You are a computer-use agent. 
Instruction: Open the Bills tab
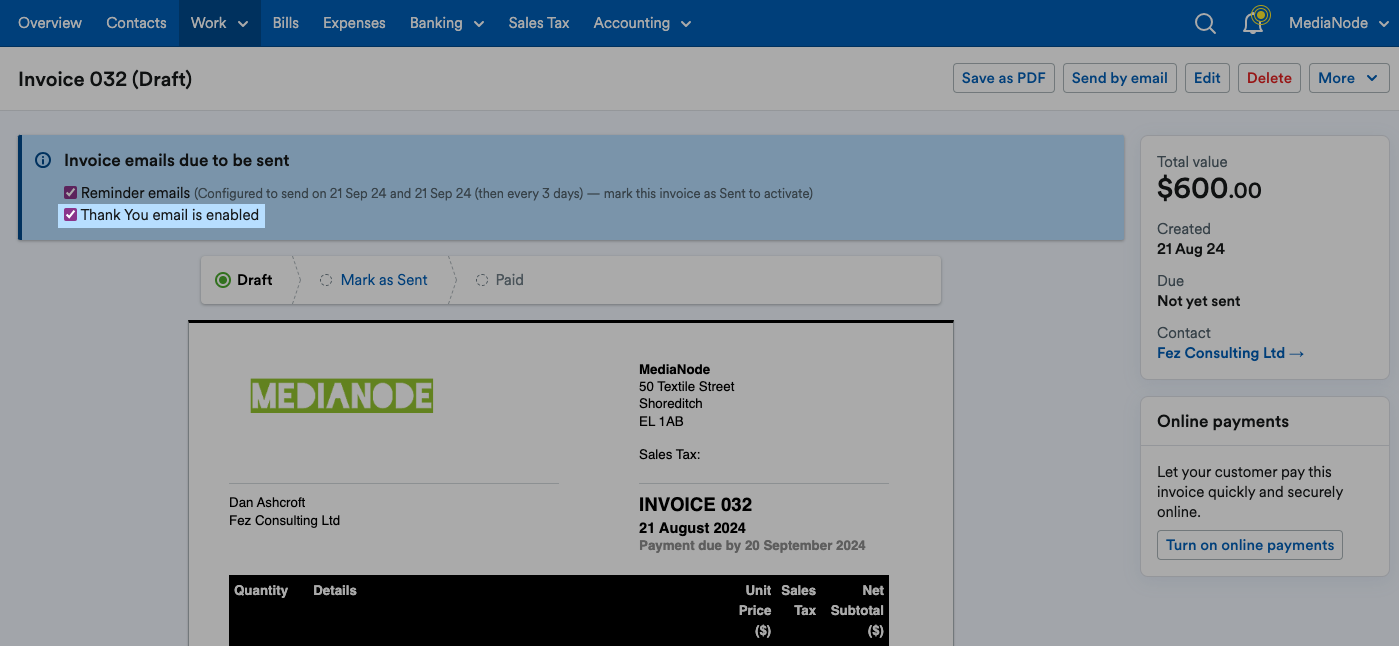pyautogui.click(x=285, y=23)
